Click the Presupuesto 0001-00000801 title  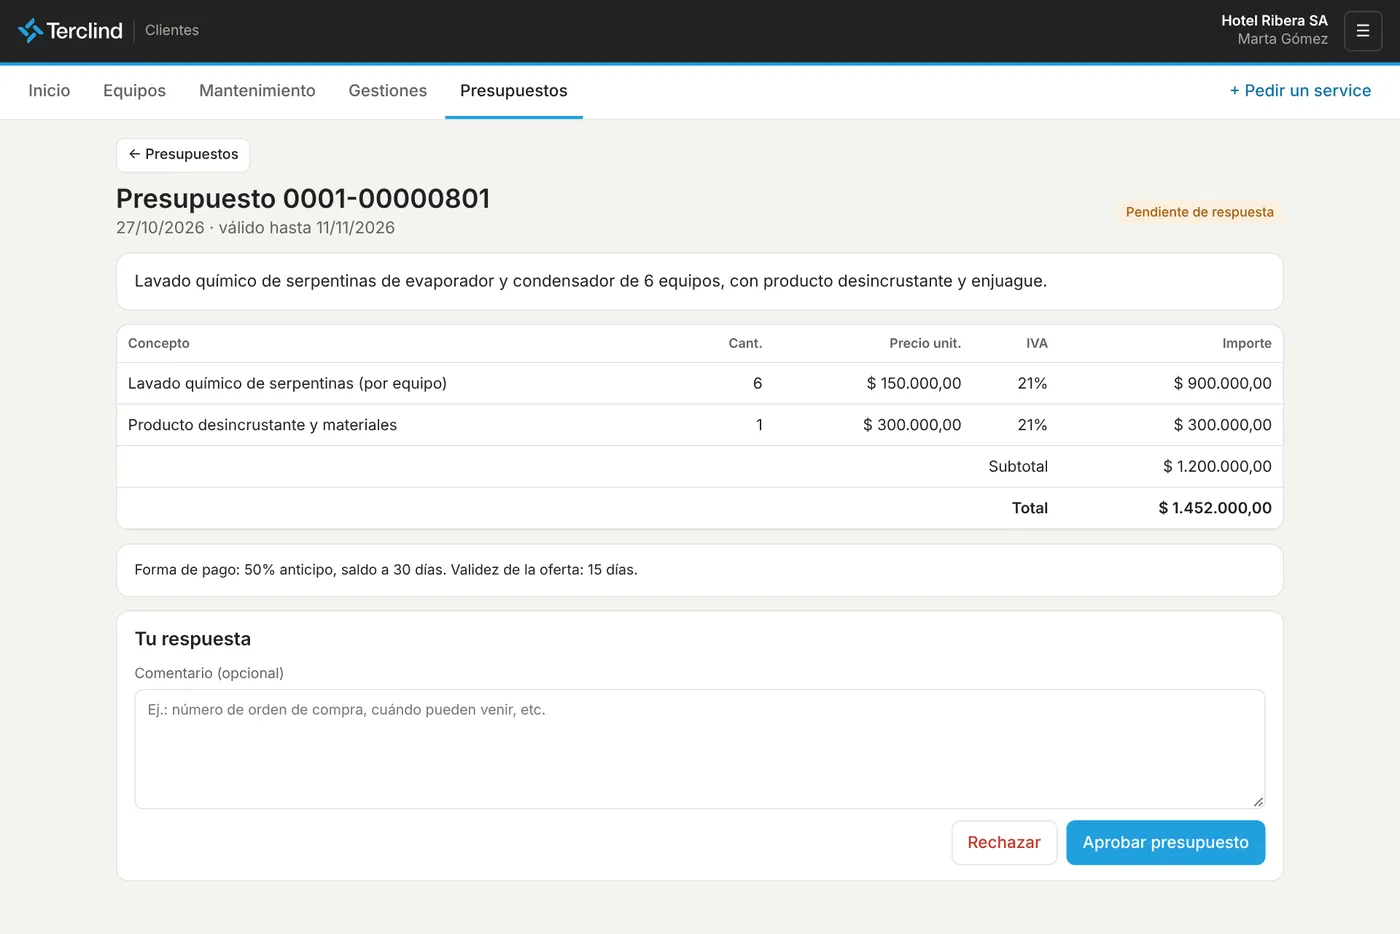click(303, 199)
